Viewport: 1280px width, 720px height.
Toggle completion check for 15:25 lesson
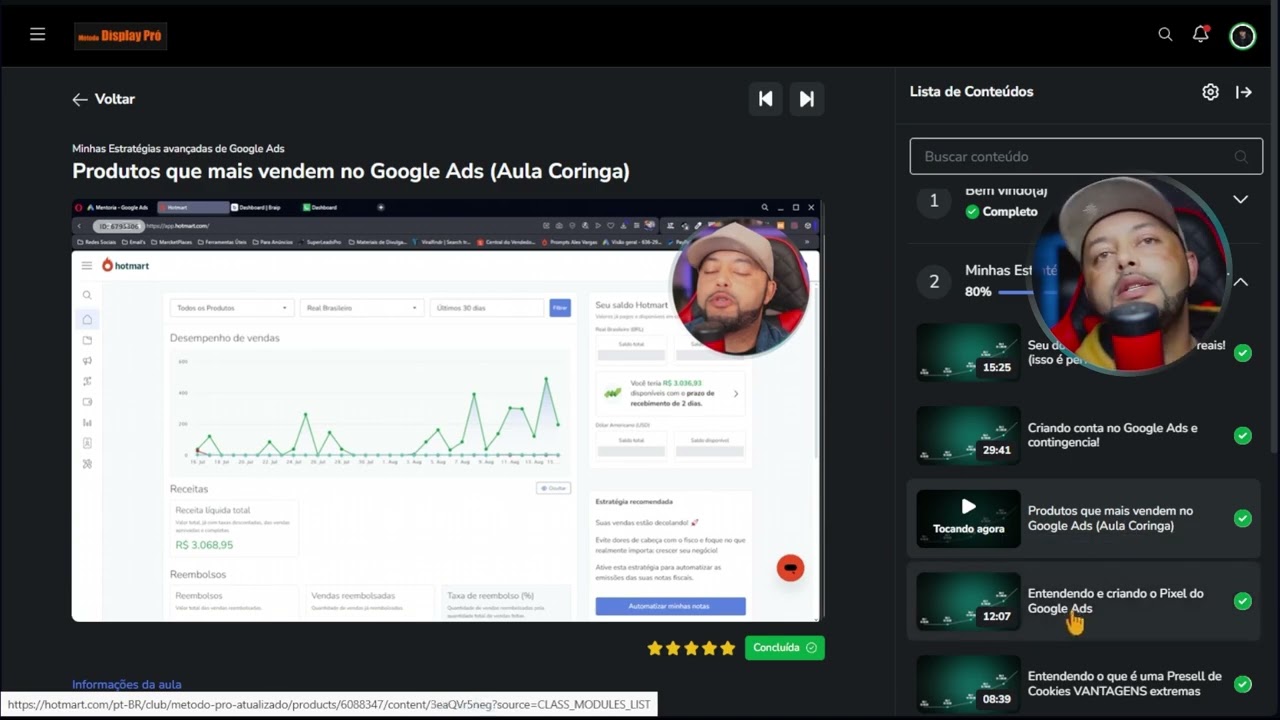pos(1243,353)
